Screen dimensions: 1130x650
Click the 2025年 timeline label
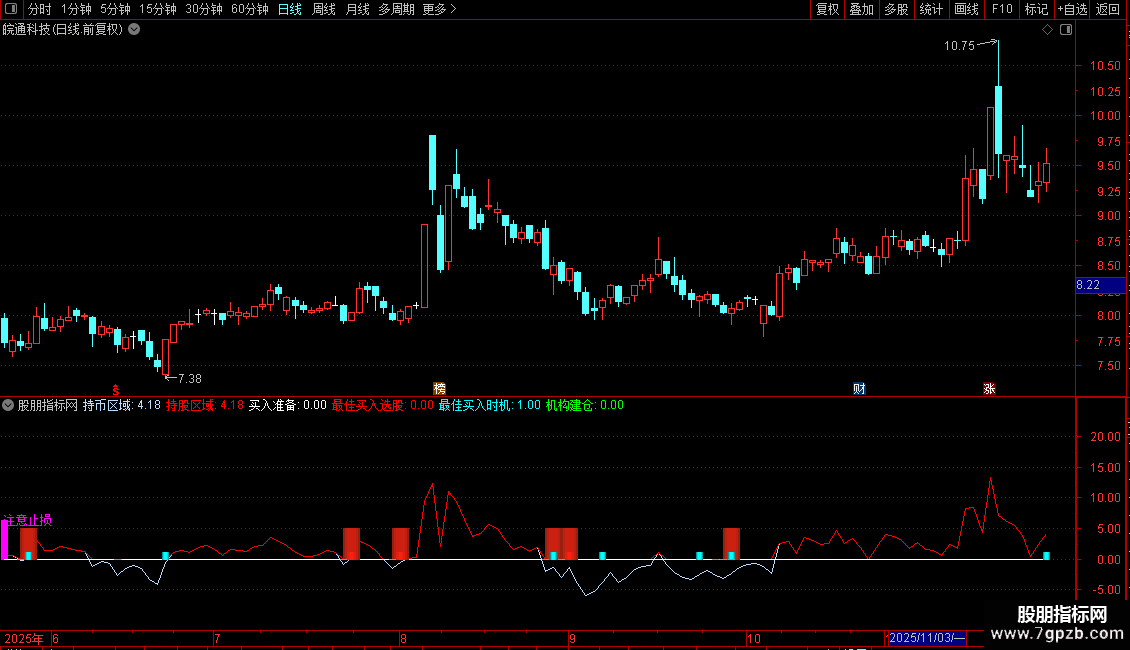click(x=24, y=638)
